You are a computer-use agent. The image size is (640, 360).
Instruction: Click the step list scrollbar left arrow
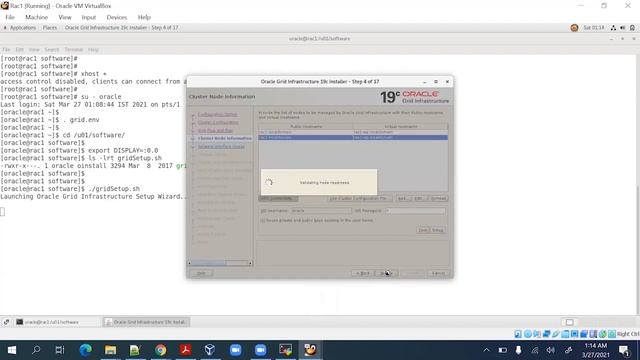point(189,263)
